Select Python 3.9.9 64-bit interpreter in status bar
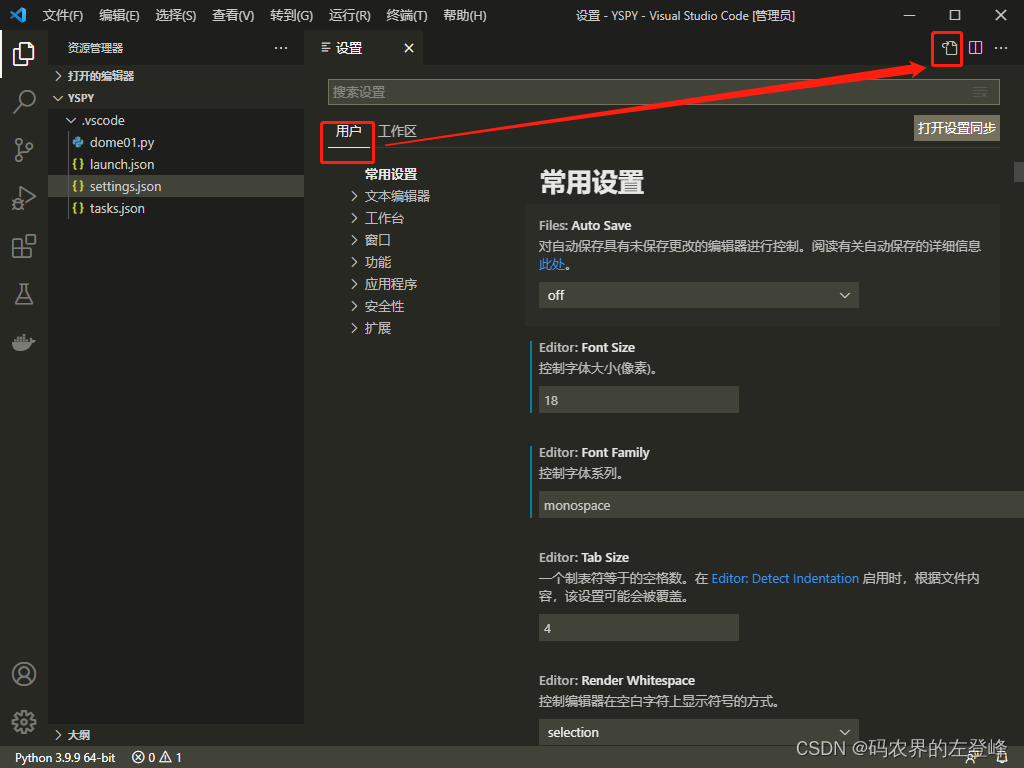The image size is (1024, 768). click(65, 758)
